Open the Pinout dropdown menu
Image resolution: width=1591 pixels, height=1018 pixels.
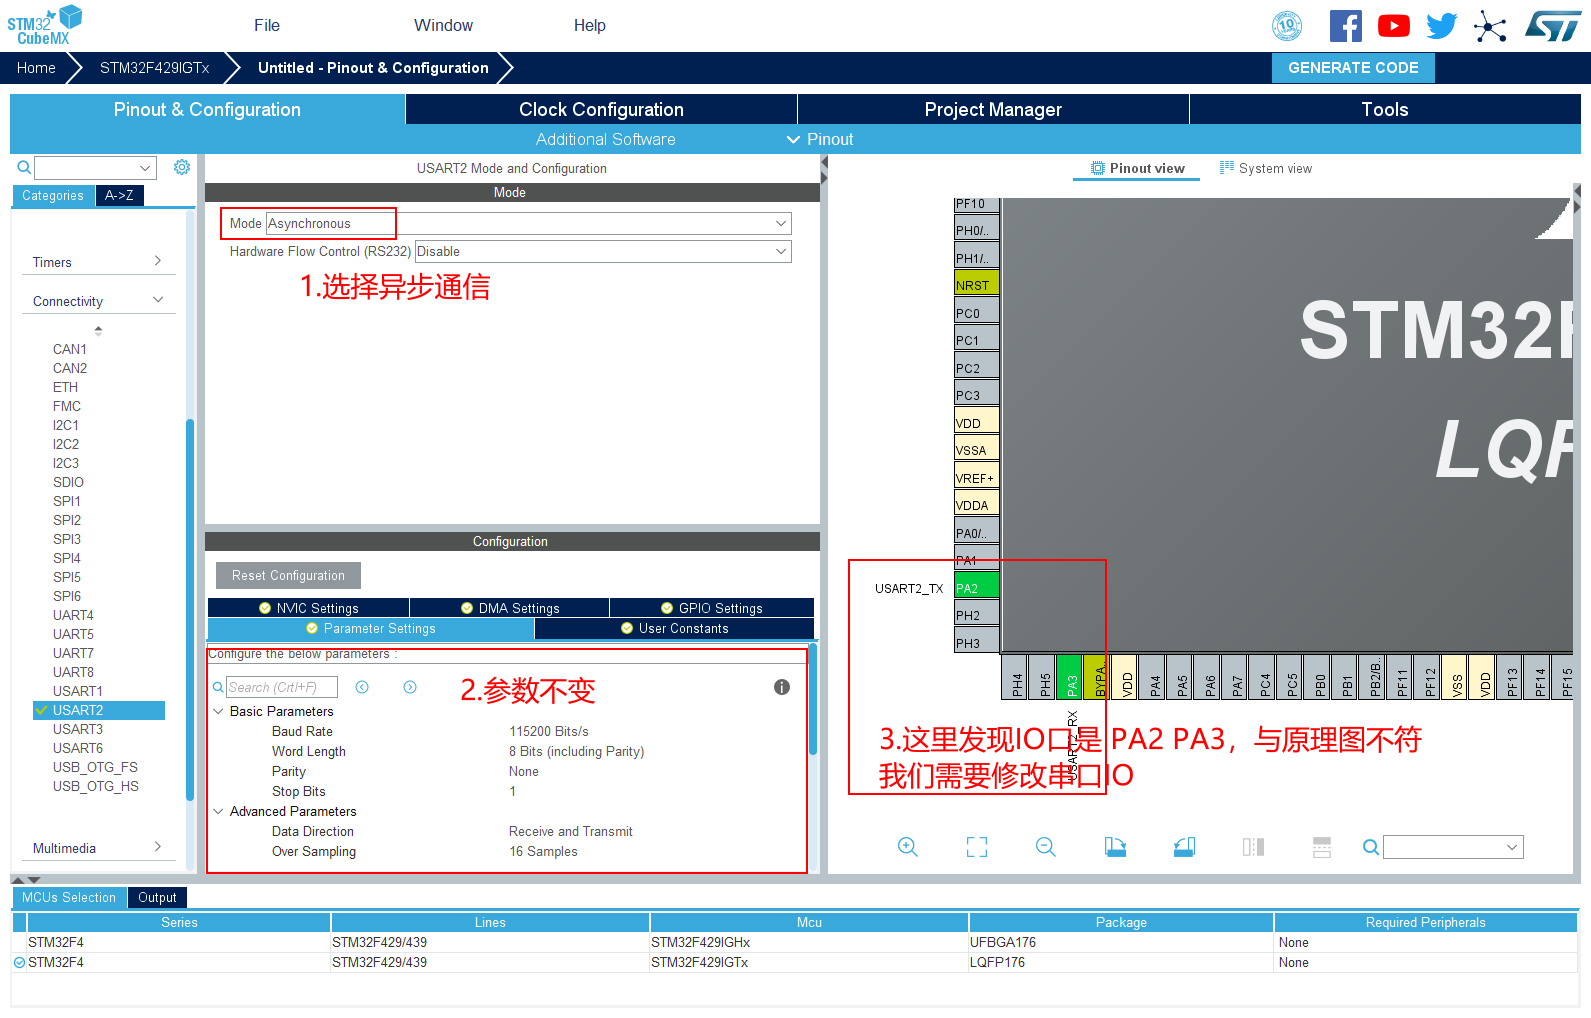(x=820, y=139)
